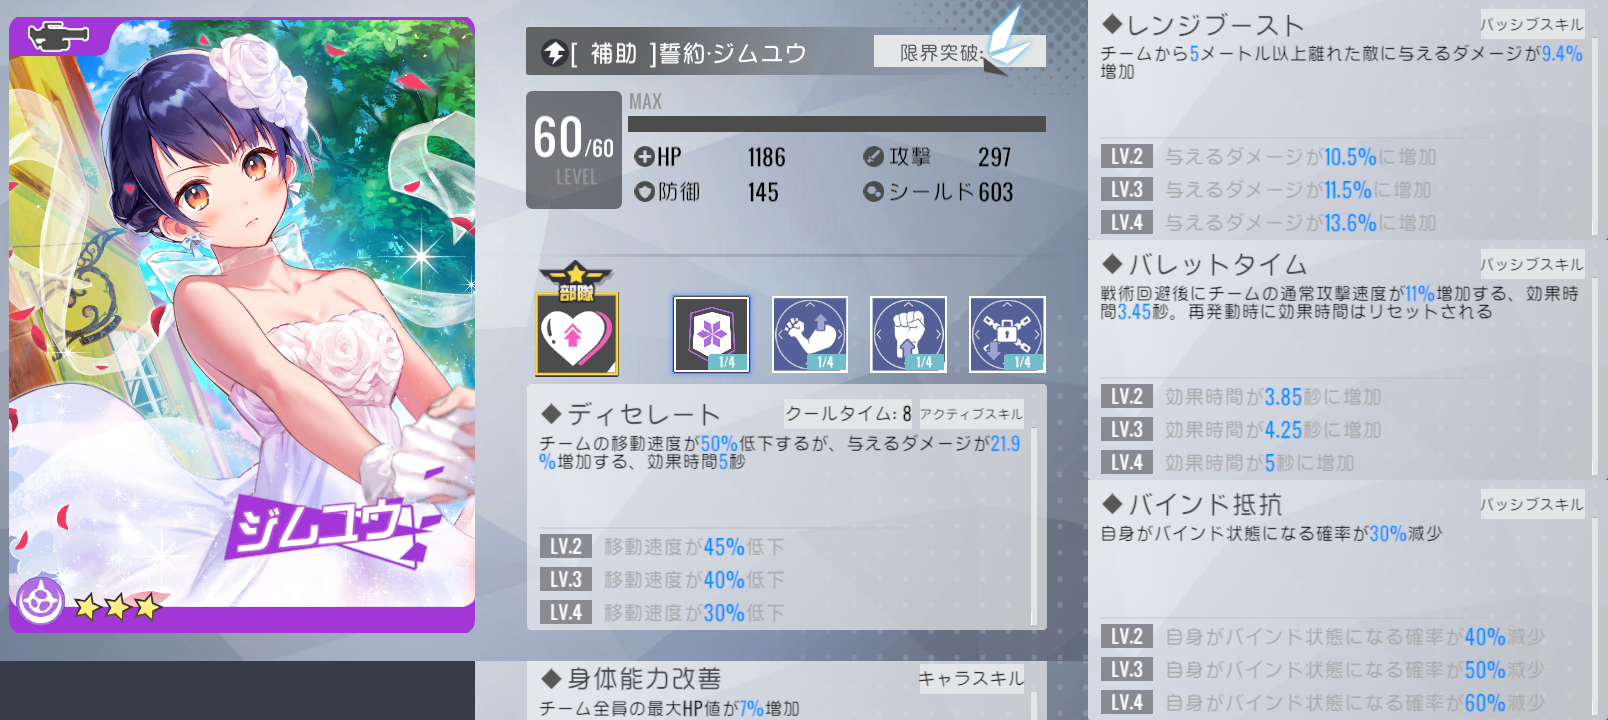The image size is (1608, 720).
Task: Click the 防御 defense stat icon
Action: click(644, 192)
